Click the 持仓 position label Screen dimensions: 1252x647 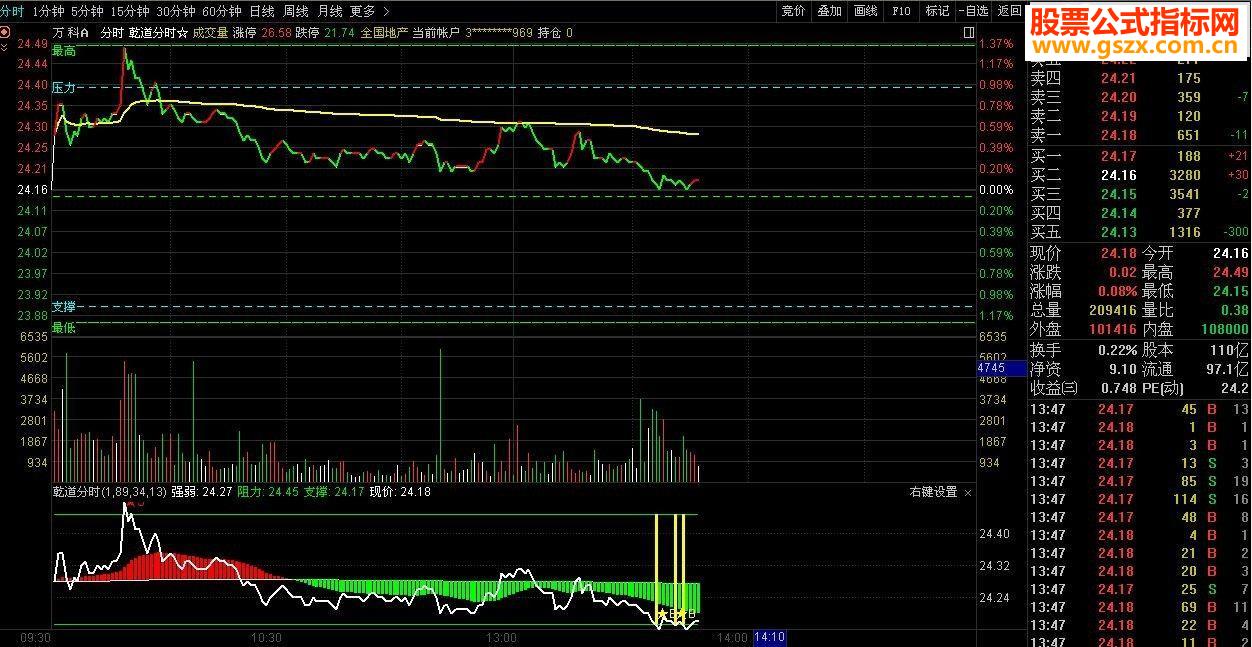pos(550,32)
